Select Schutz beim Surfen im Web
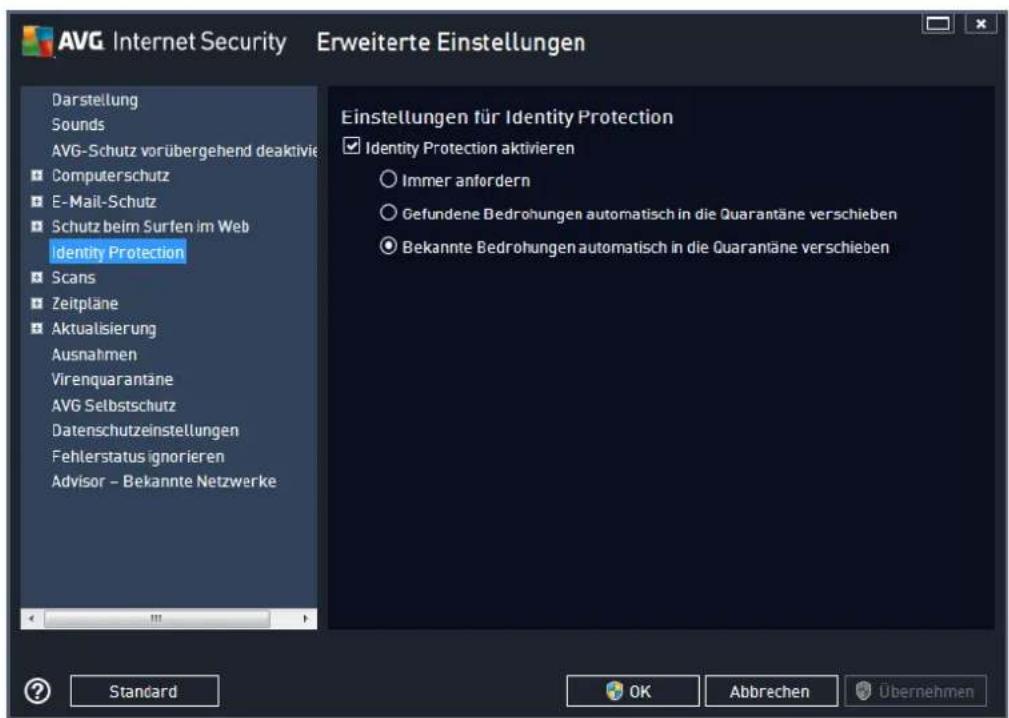This screenshot has height=718, width=1009. tap(150, 226)
